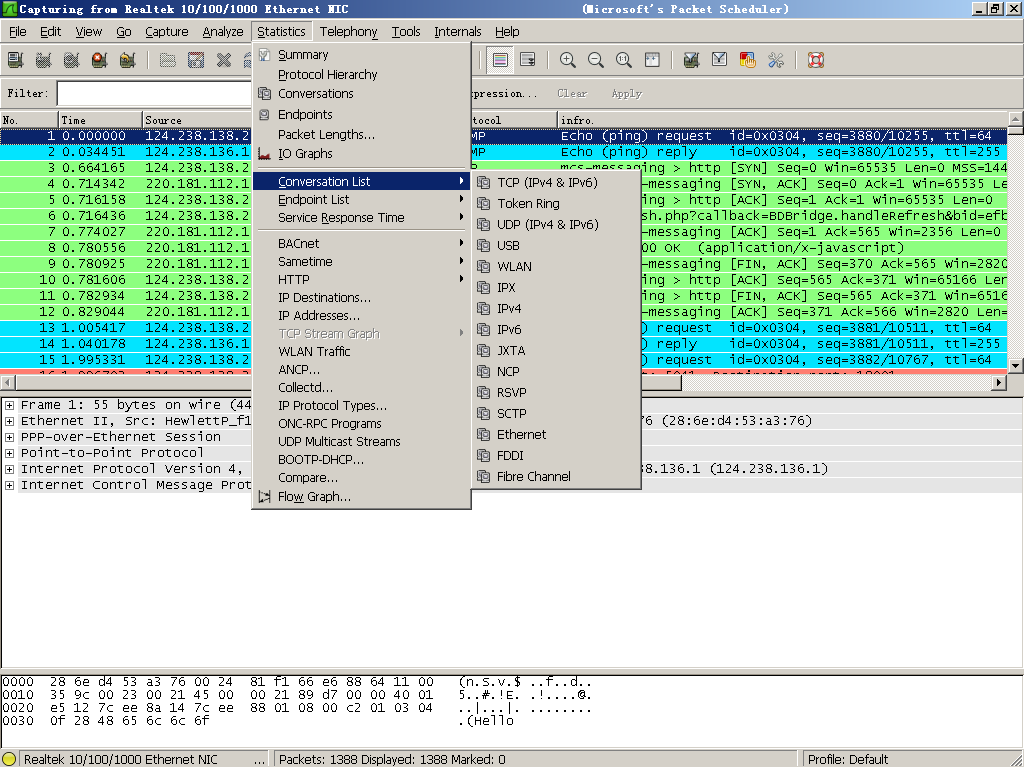Expand Point-to-Point Protocol node
1024x768 pixels.
coord(10,453)
